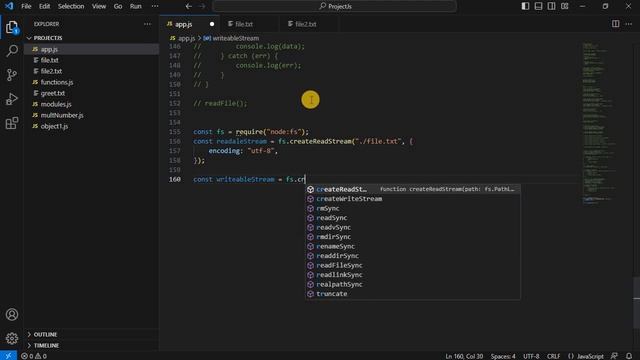This screenshot has height=360, width=640.
Task: Open file.txt in the Explorer tree
Action: (91, 60)
